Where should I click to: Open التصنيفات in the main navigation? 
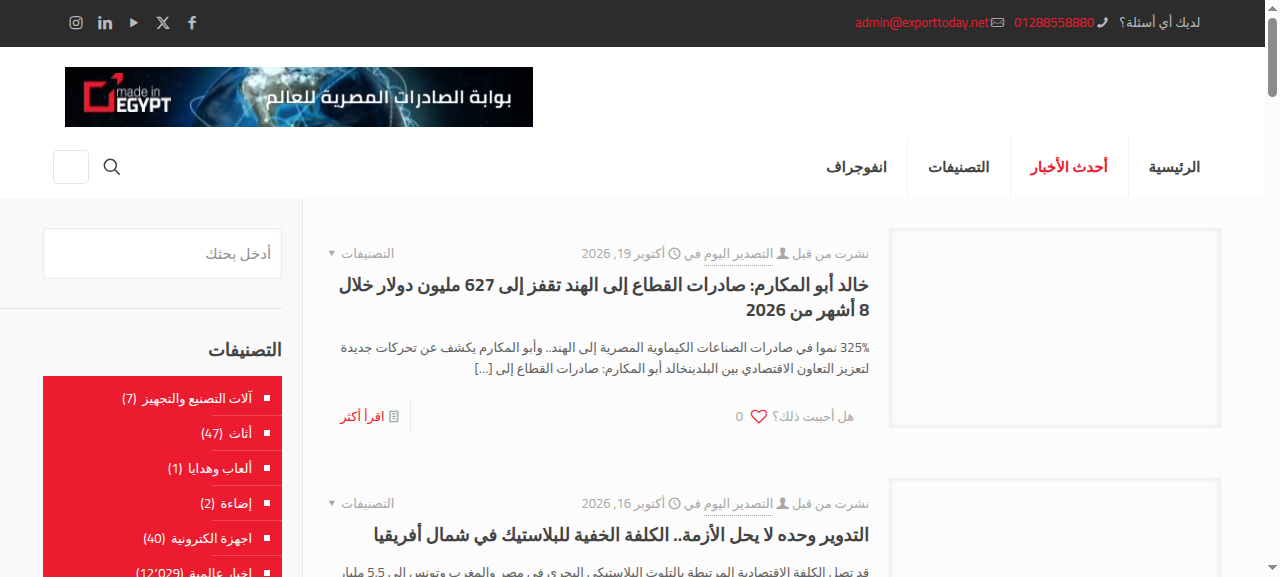pos(959,167)
